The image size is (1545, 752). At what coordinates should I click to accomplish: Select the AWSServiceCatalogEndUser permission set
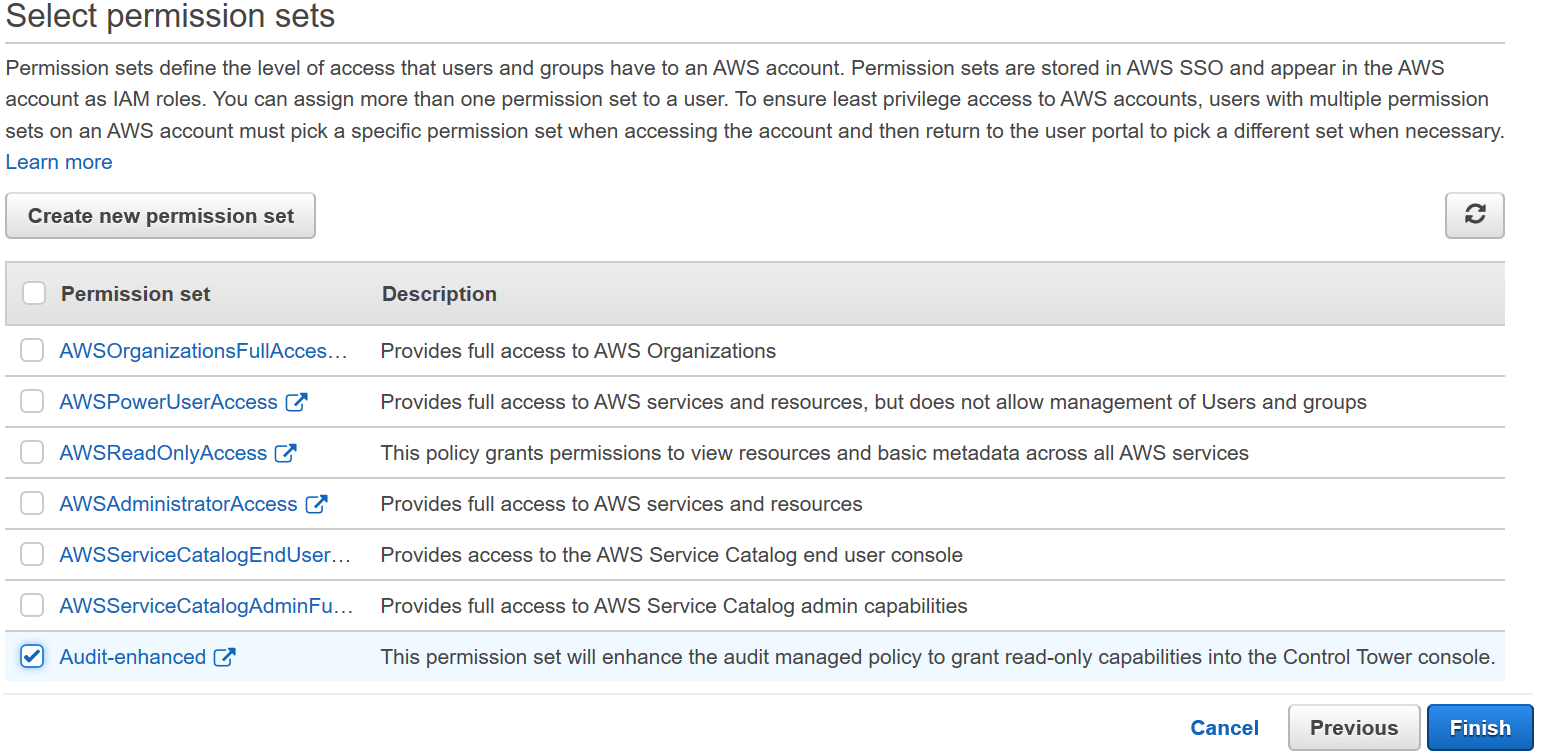tap(31, 554)
